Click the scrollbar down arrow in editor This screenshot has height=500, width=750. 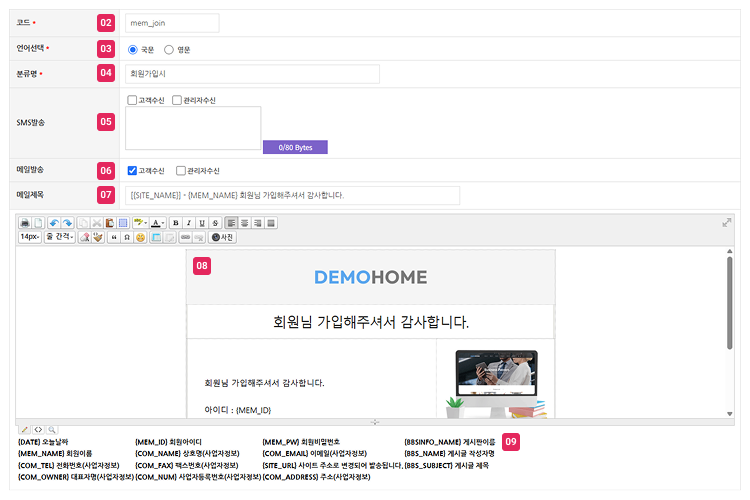tap(729, 414)
